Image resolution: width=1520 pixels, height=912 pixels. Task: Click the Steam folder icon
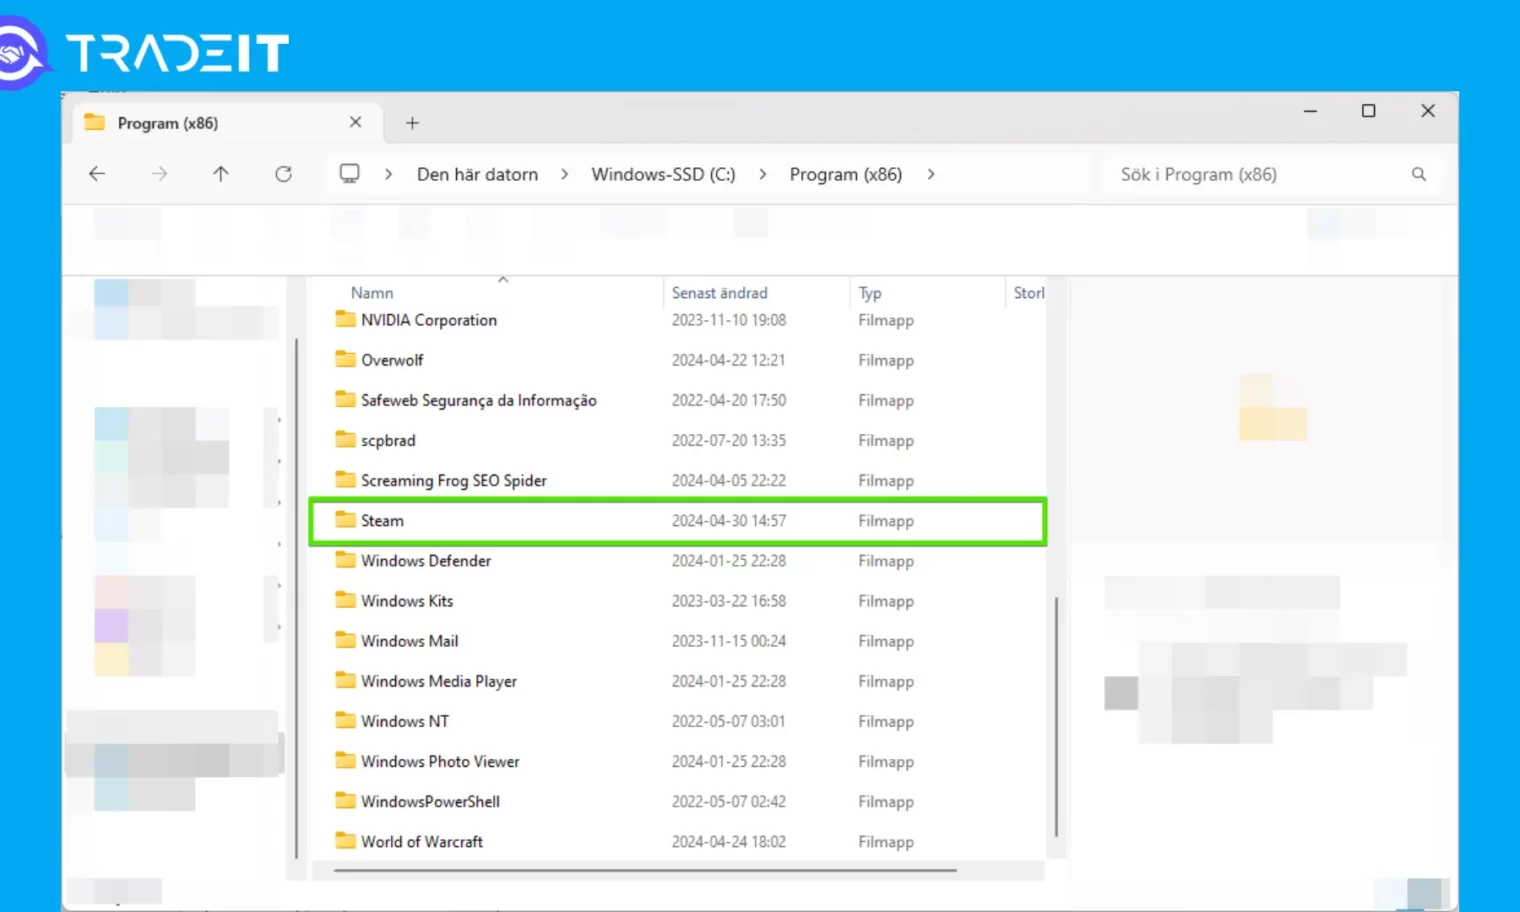coord(345,519)
